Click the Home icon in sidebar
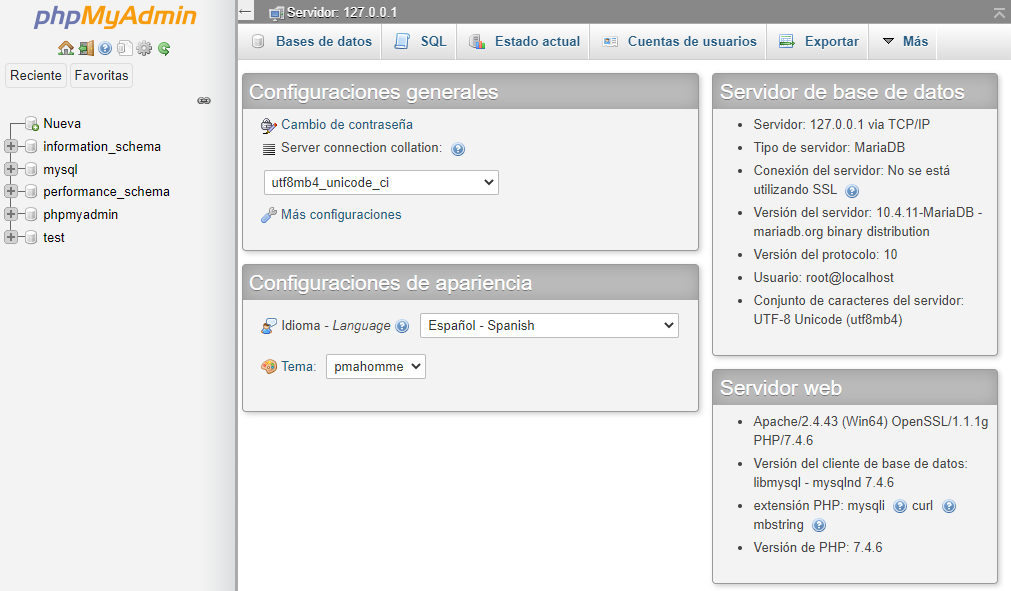 point(66,48)
